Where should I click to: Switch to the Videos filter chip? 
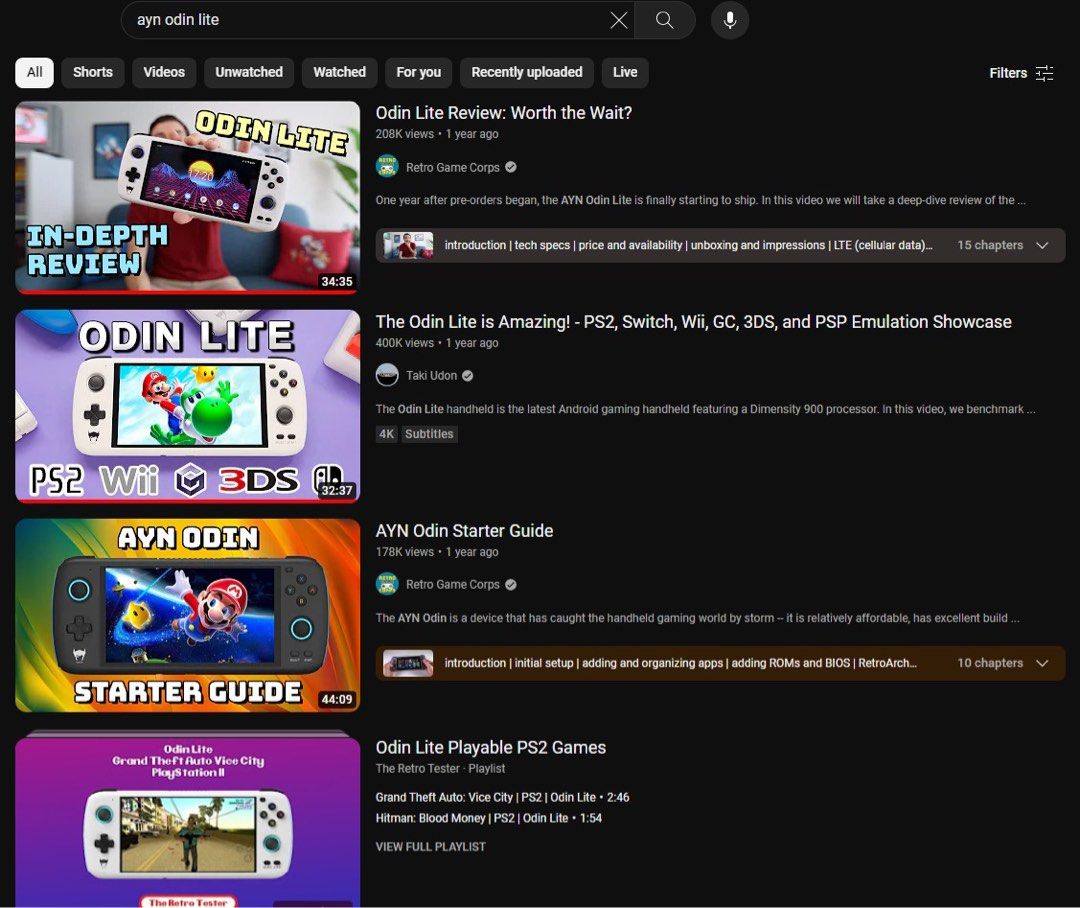(164, 72)
